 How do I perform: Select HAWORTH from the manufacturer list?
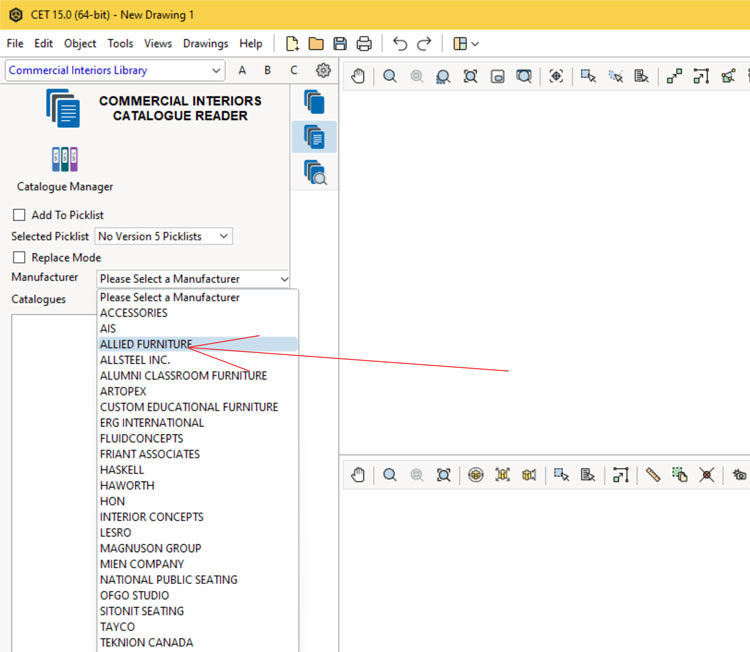(x=198, y=486)
